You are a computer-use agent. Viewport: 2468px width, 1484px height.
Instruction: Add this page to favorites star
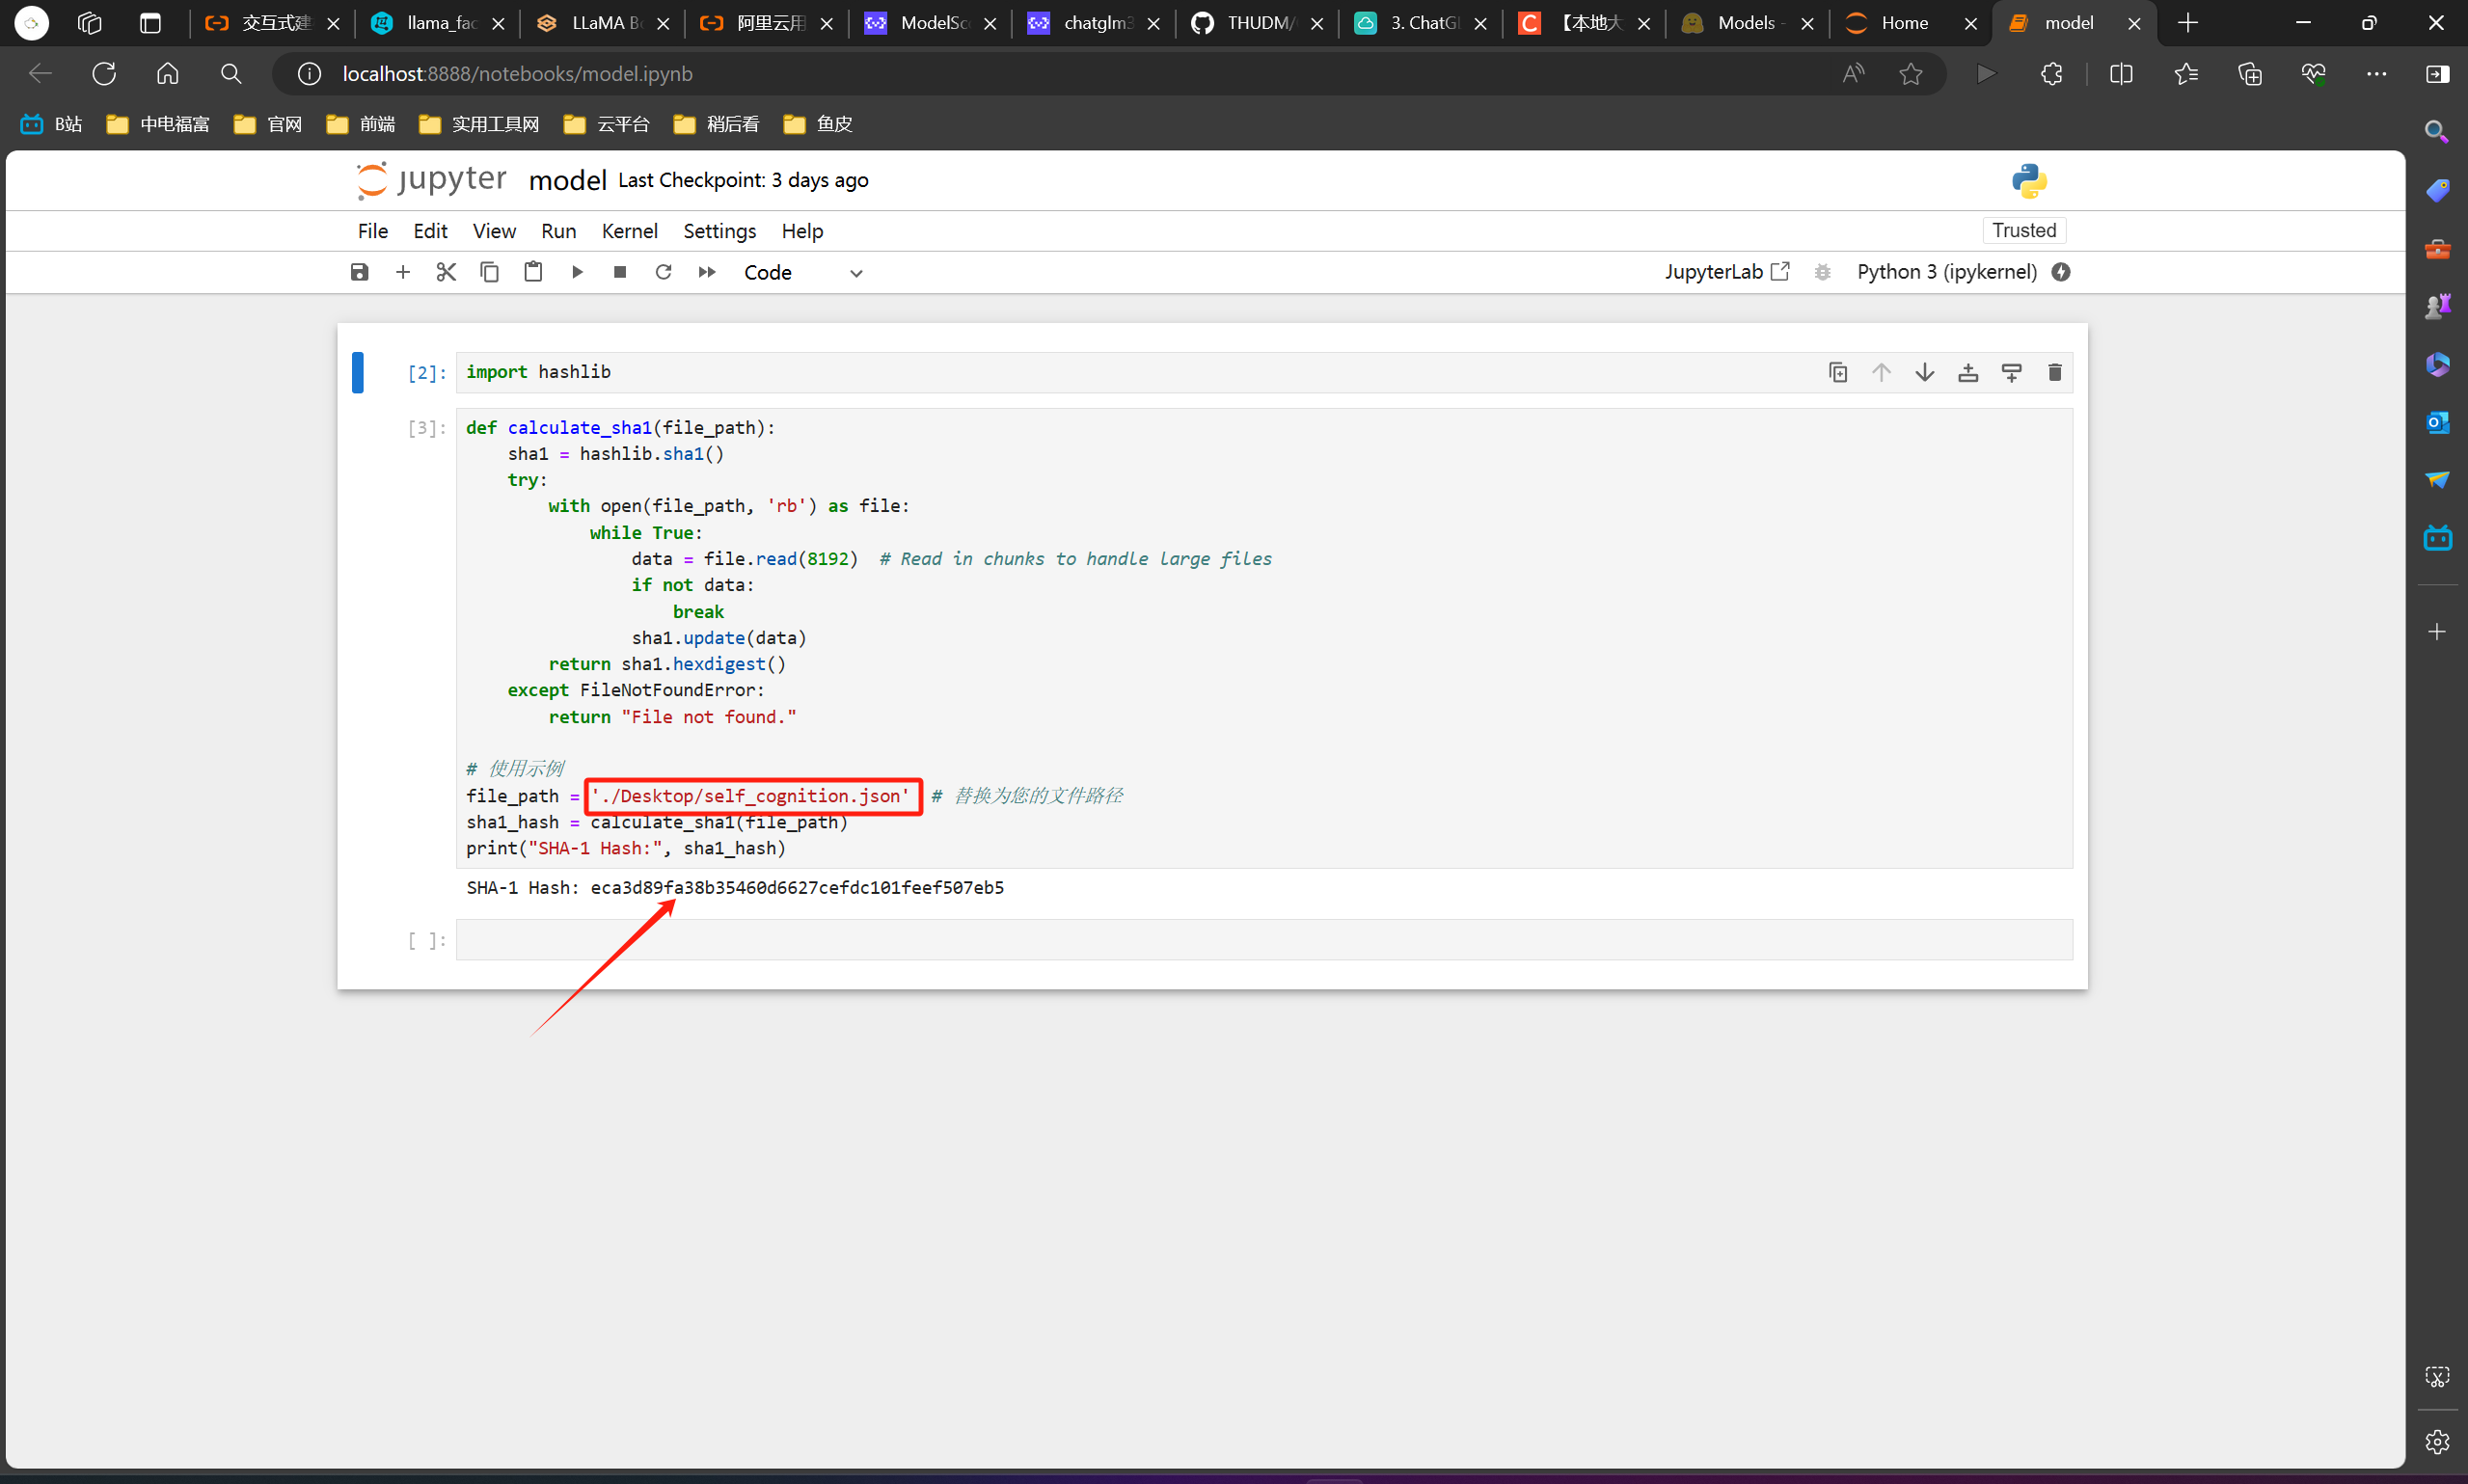pos(1911,73)
